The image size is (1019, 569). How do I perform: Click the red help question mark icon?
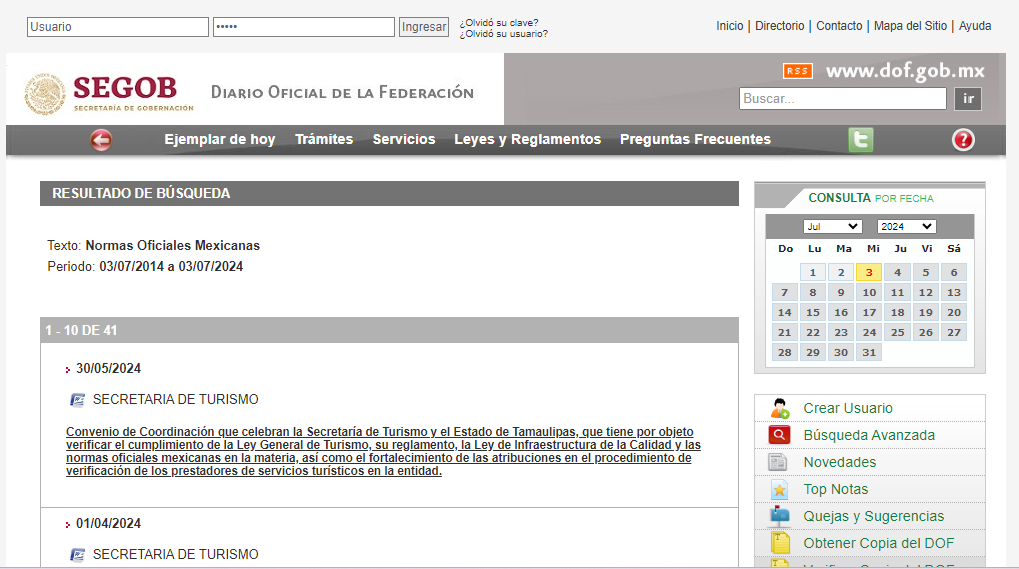[x=963, y=140]
